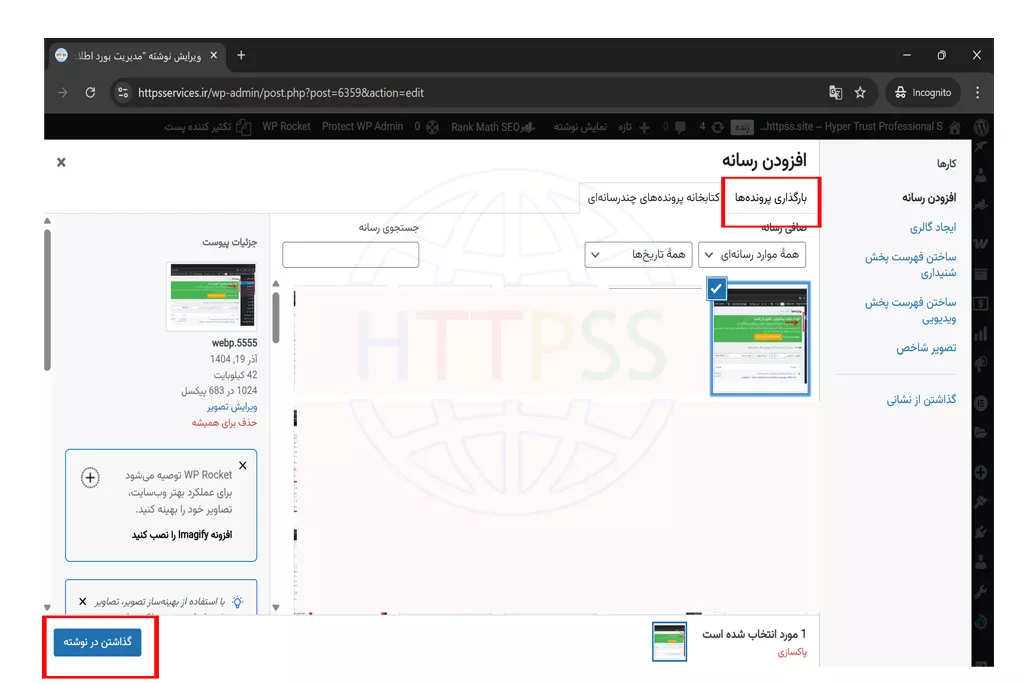Switch to the Media Library tab
The height and width of the screenshot is (683, 1024).
pos(654,198)
